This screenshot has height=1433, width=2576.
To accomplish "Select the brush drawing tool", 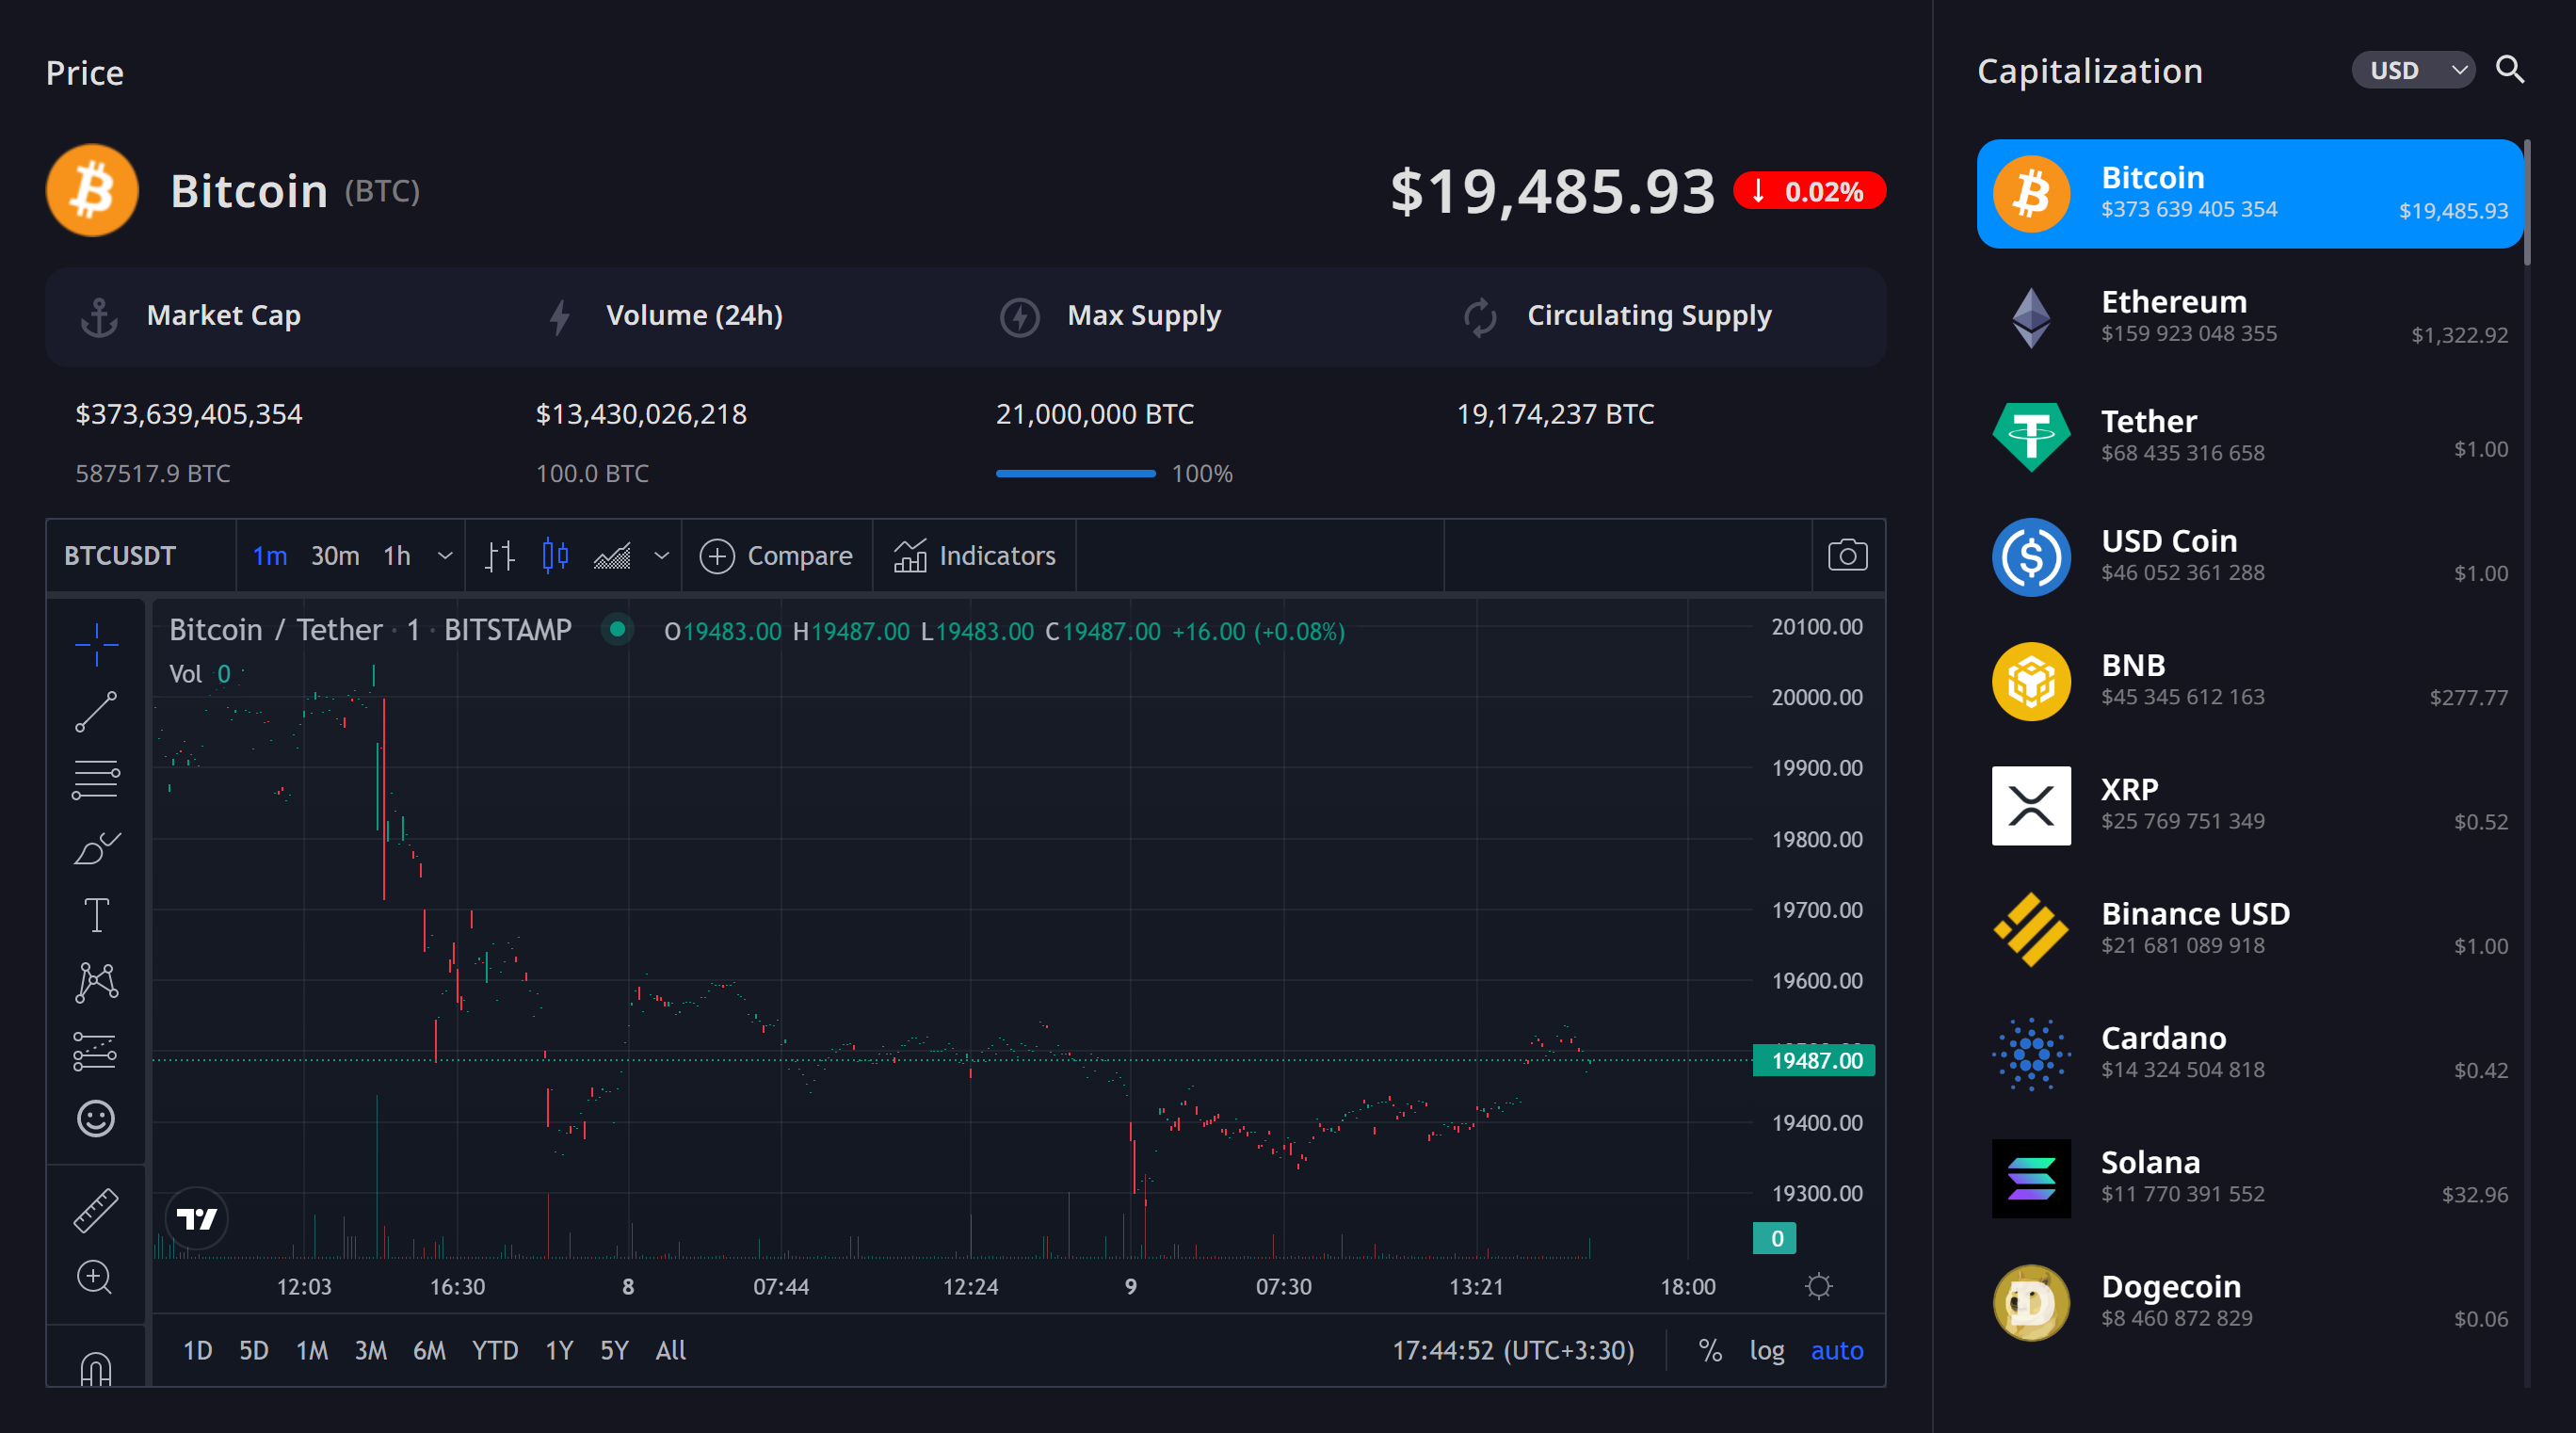I will pyautogui.click(x=96, y=847).
